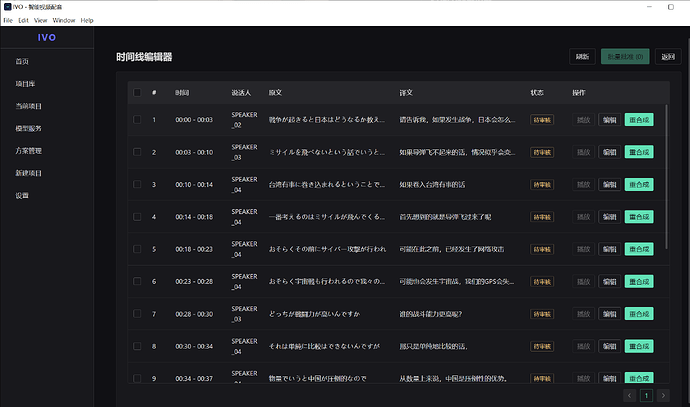690x407 pixels.
Task: Click 编辑 for row 4
Action: point(609,216)
